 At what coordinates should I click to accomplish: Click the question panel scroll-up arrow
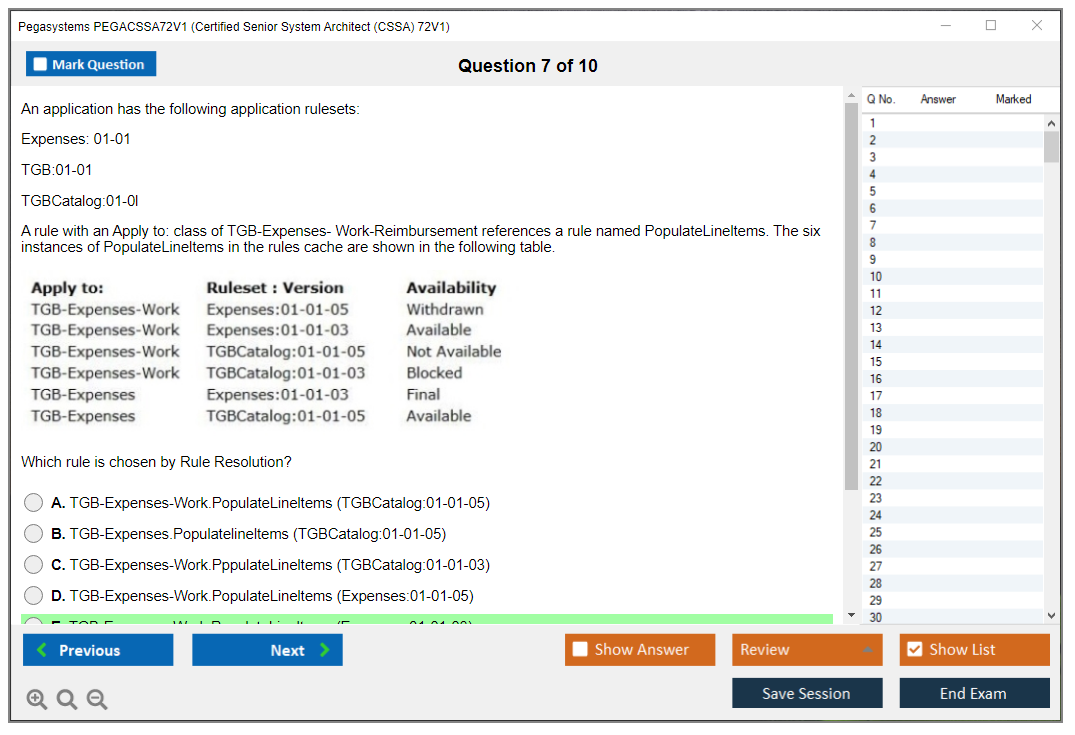click(851, 96)
